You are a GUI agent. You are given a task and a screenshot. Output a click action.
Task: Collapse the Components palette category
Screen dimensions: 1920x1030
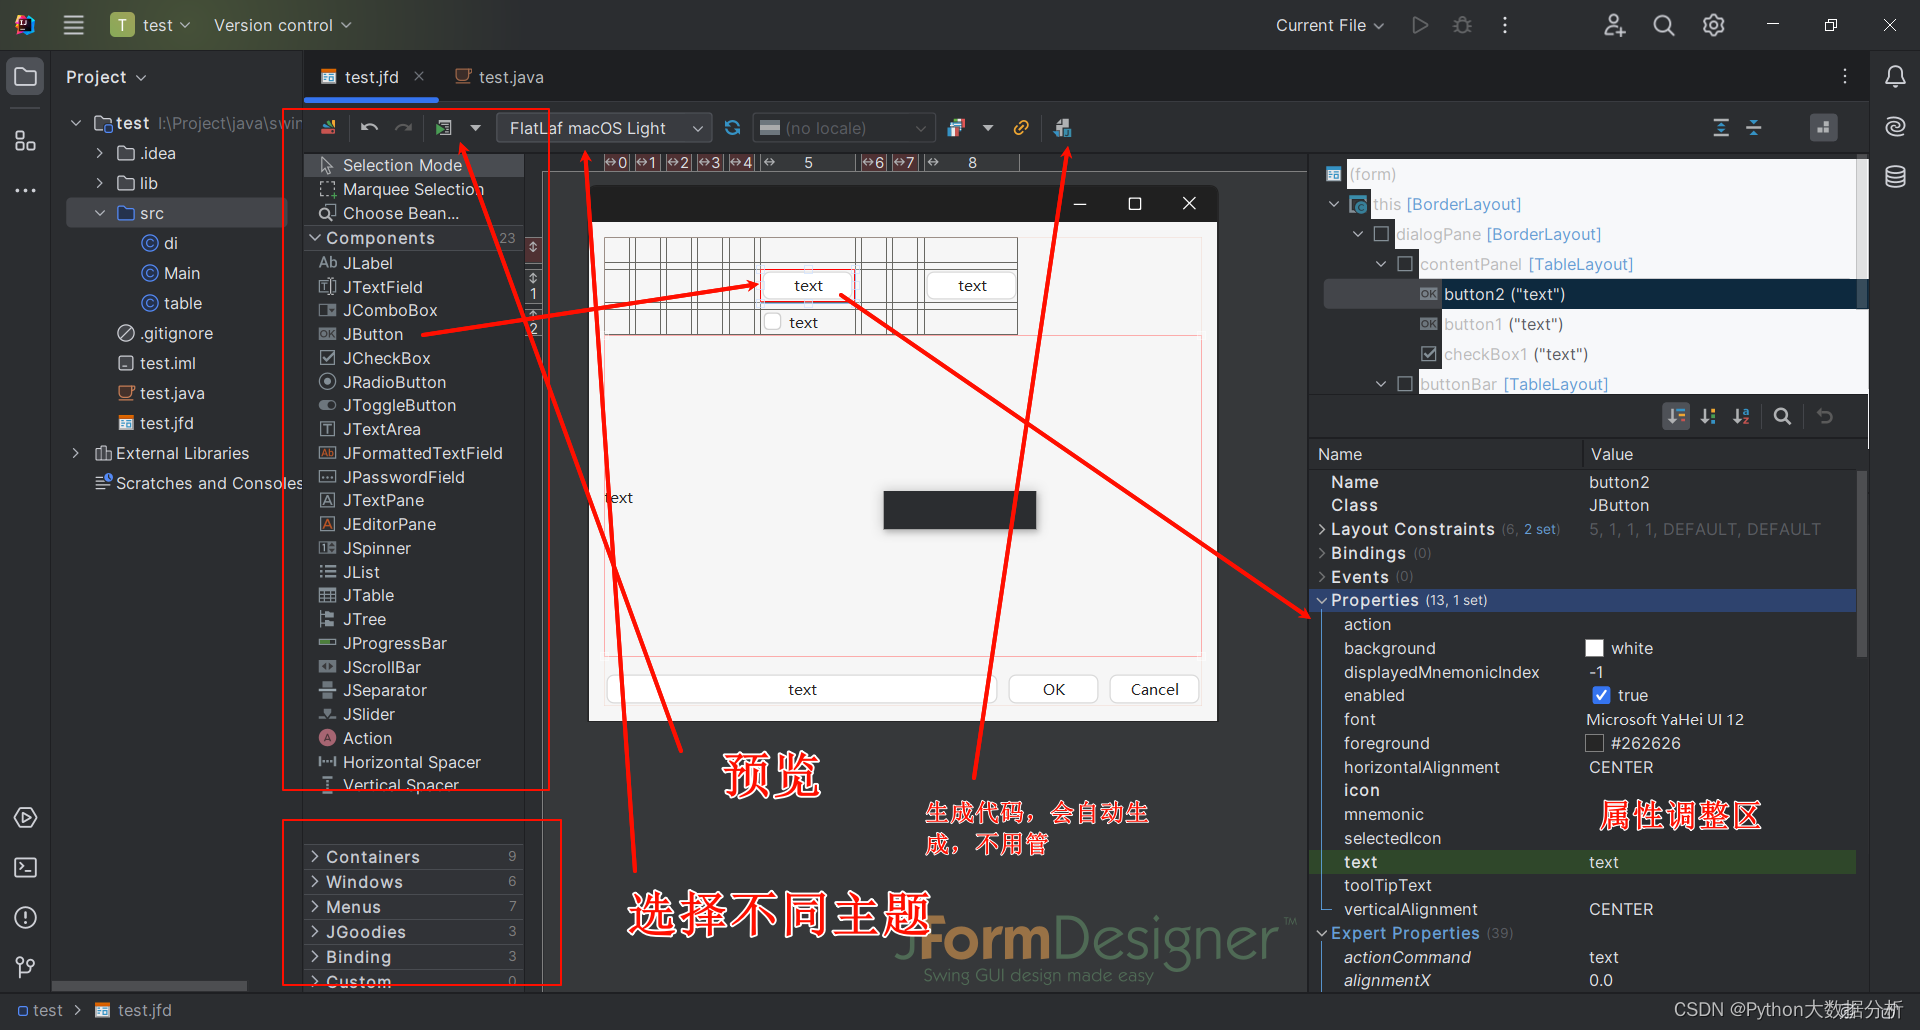[315, 238]
